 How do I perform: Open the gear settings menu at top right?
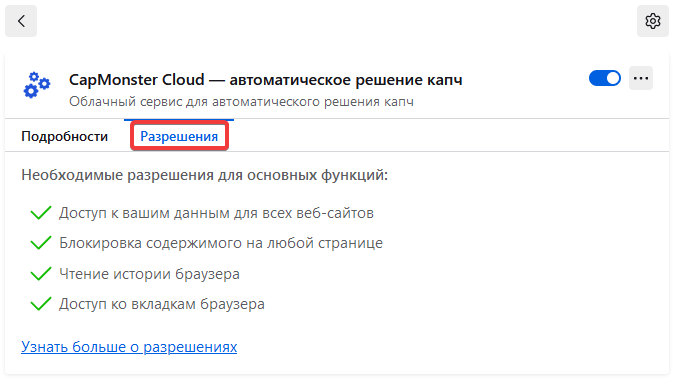653,21
